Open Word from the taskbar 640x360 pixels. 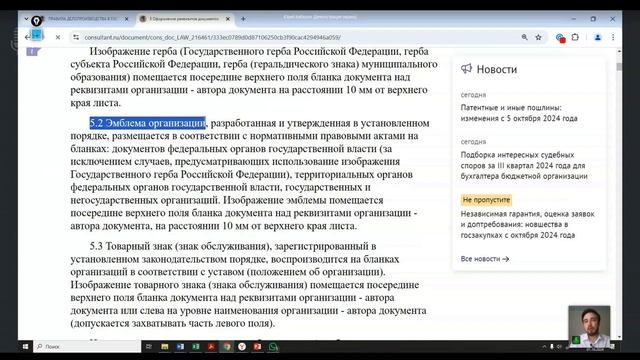(x=180, y=347)
